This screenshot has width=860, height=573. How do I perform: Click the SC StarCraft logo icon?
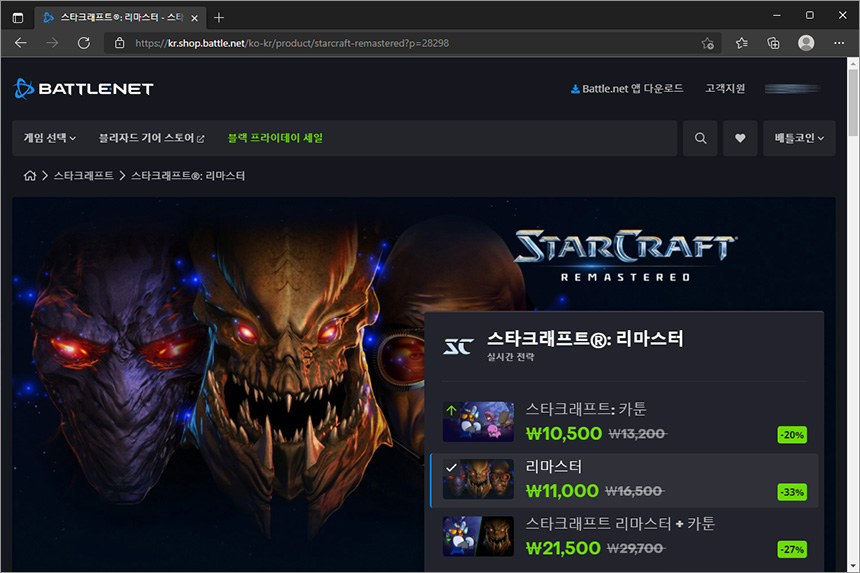pyautogui.click(x=459, y=346)
